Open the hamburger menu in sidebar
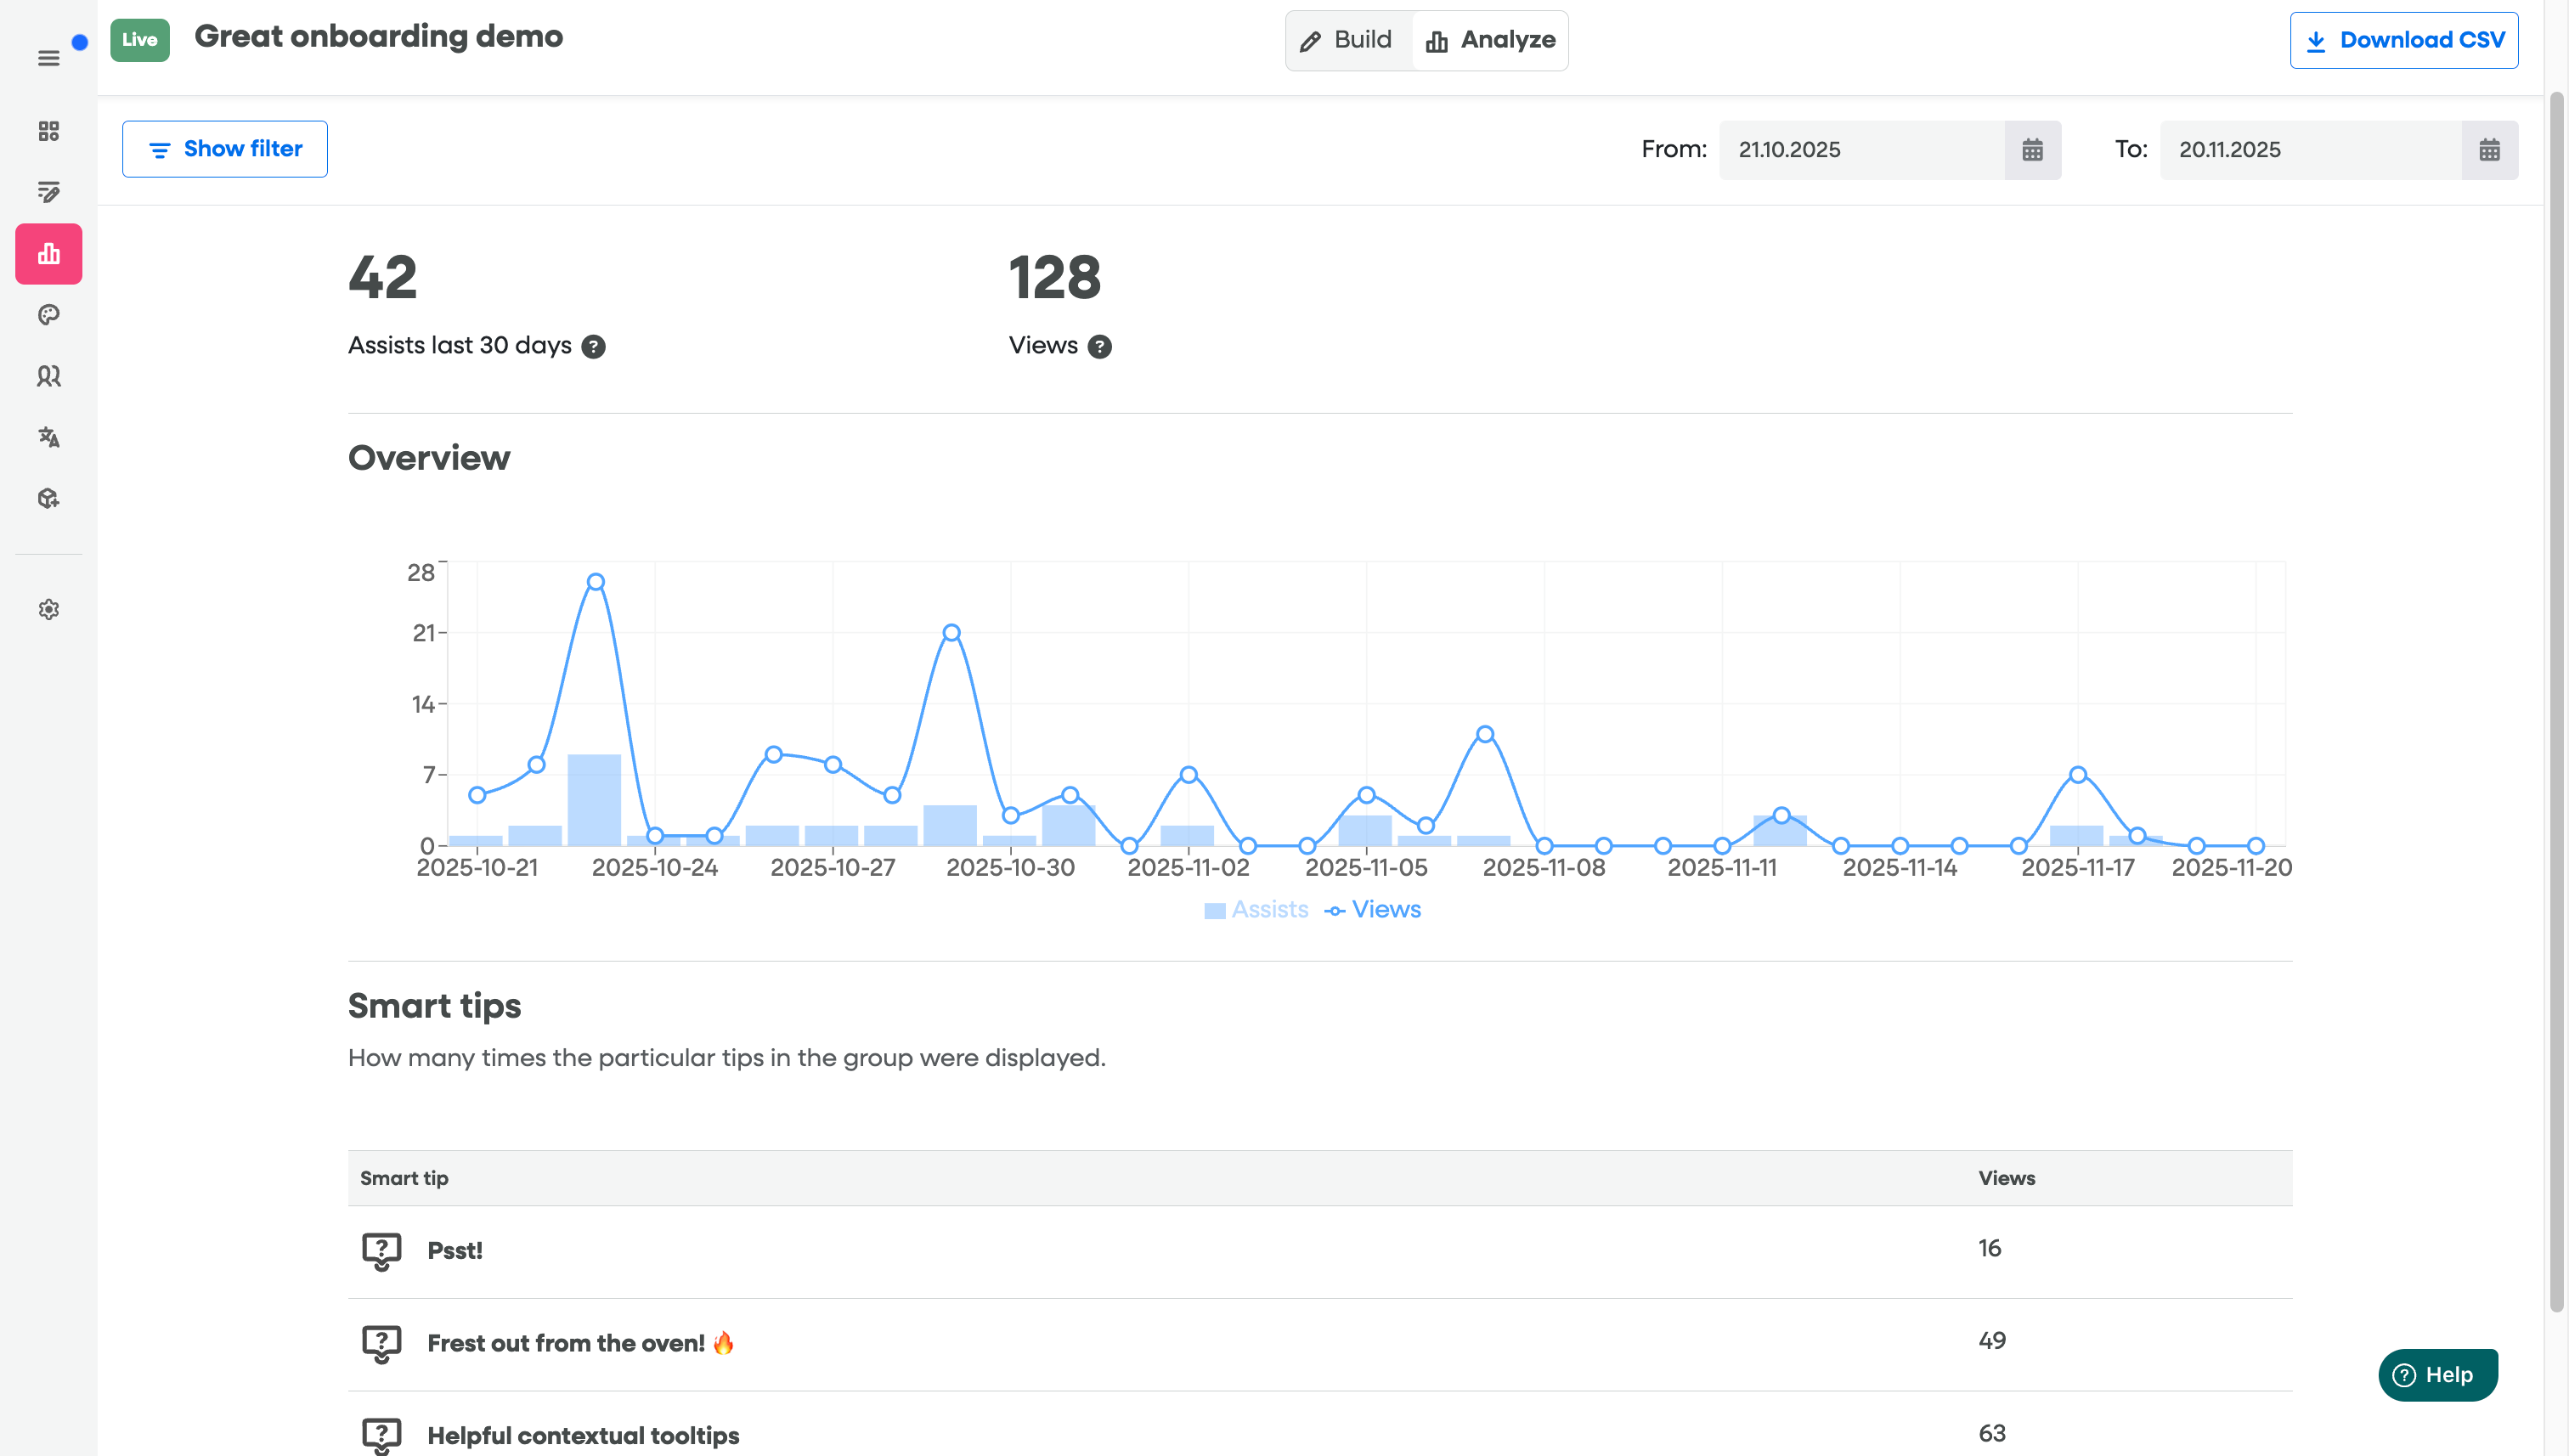This screenshot has width=2569, height=1456. click(48, 58)
